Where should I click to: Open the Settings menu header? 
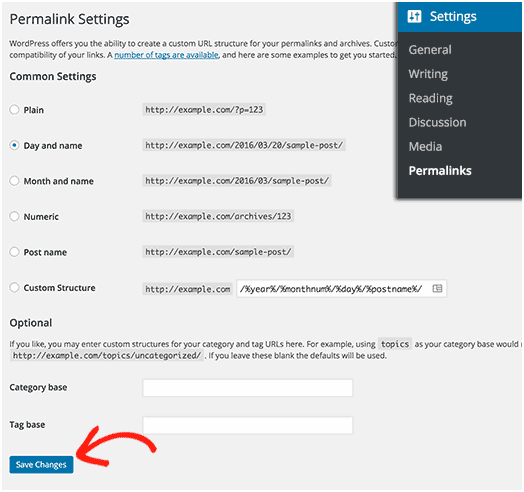pyautogui.click(x=460, y=17)
